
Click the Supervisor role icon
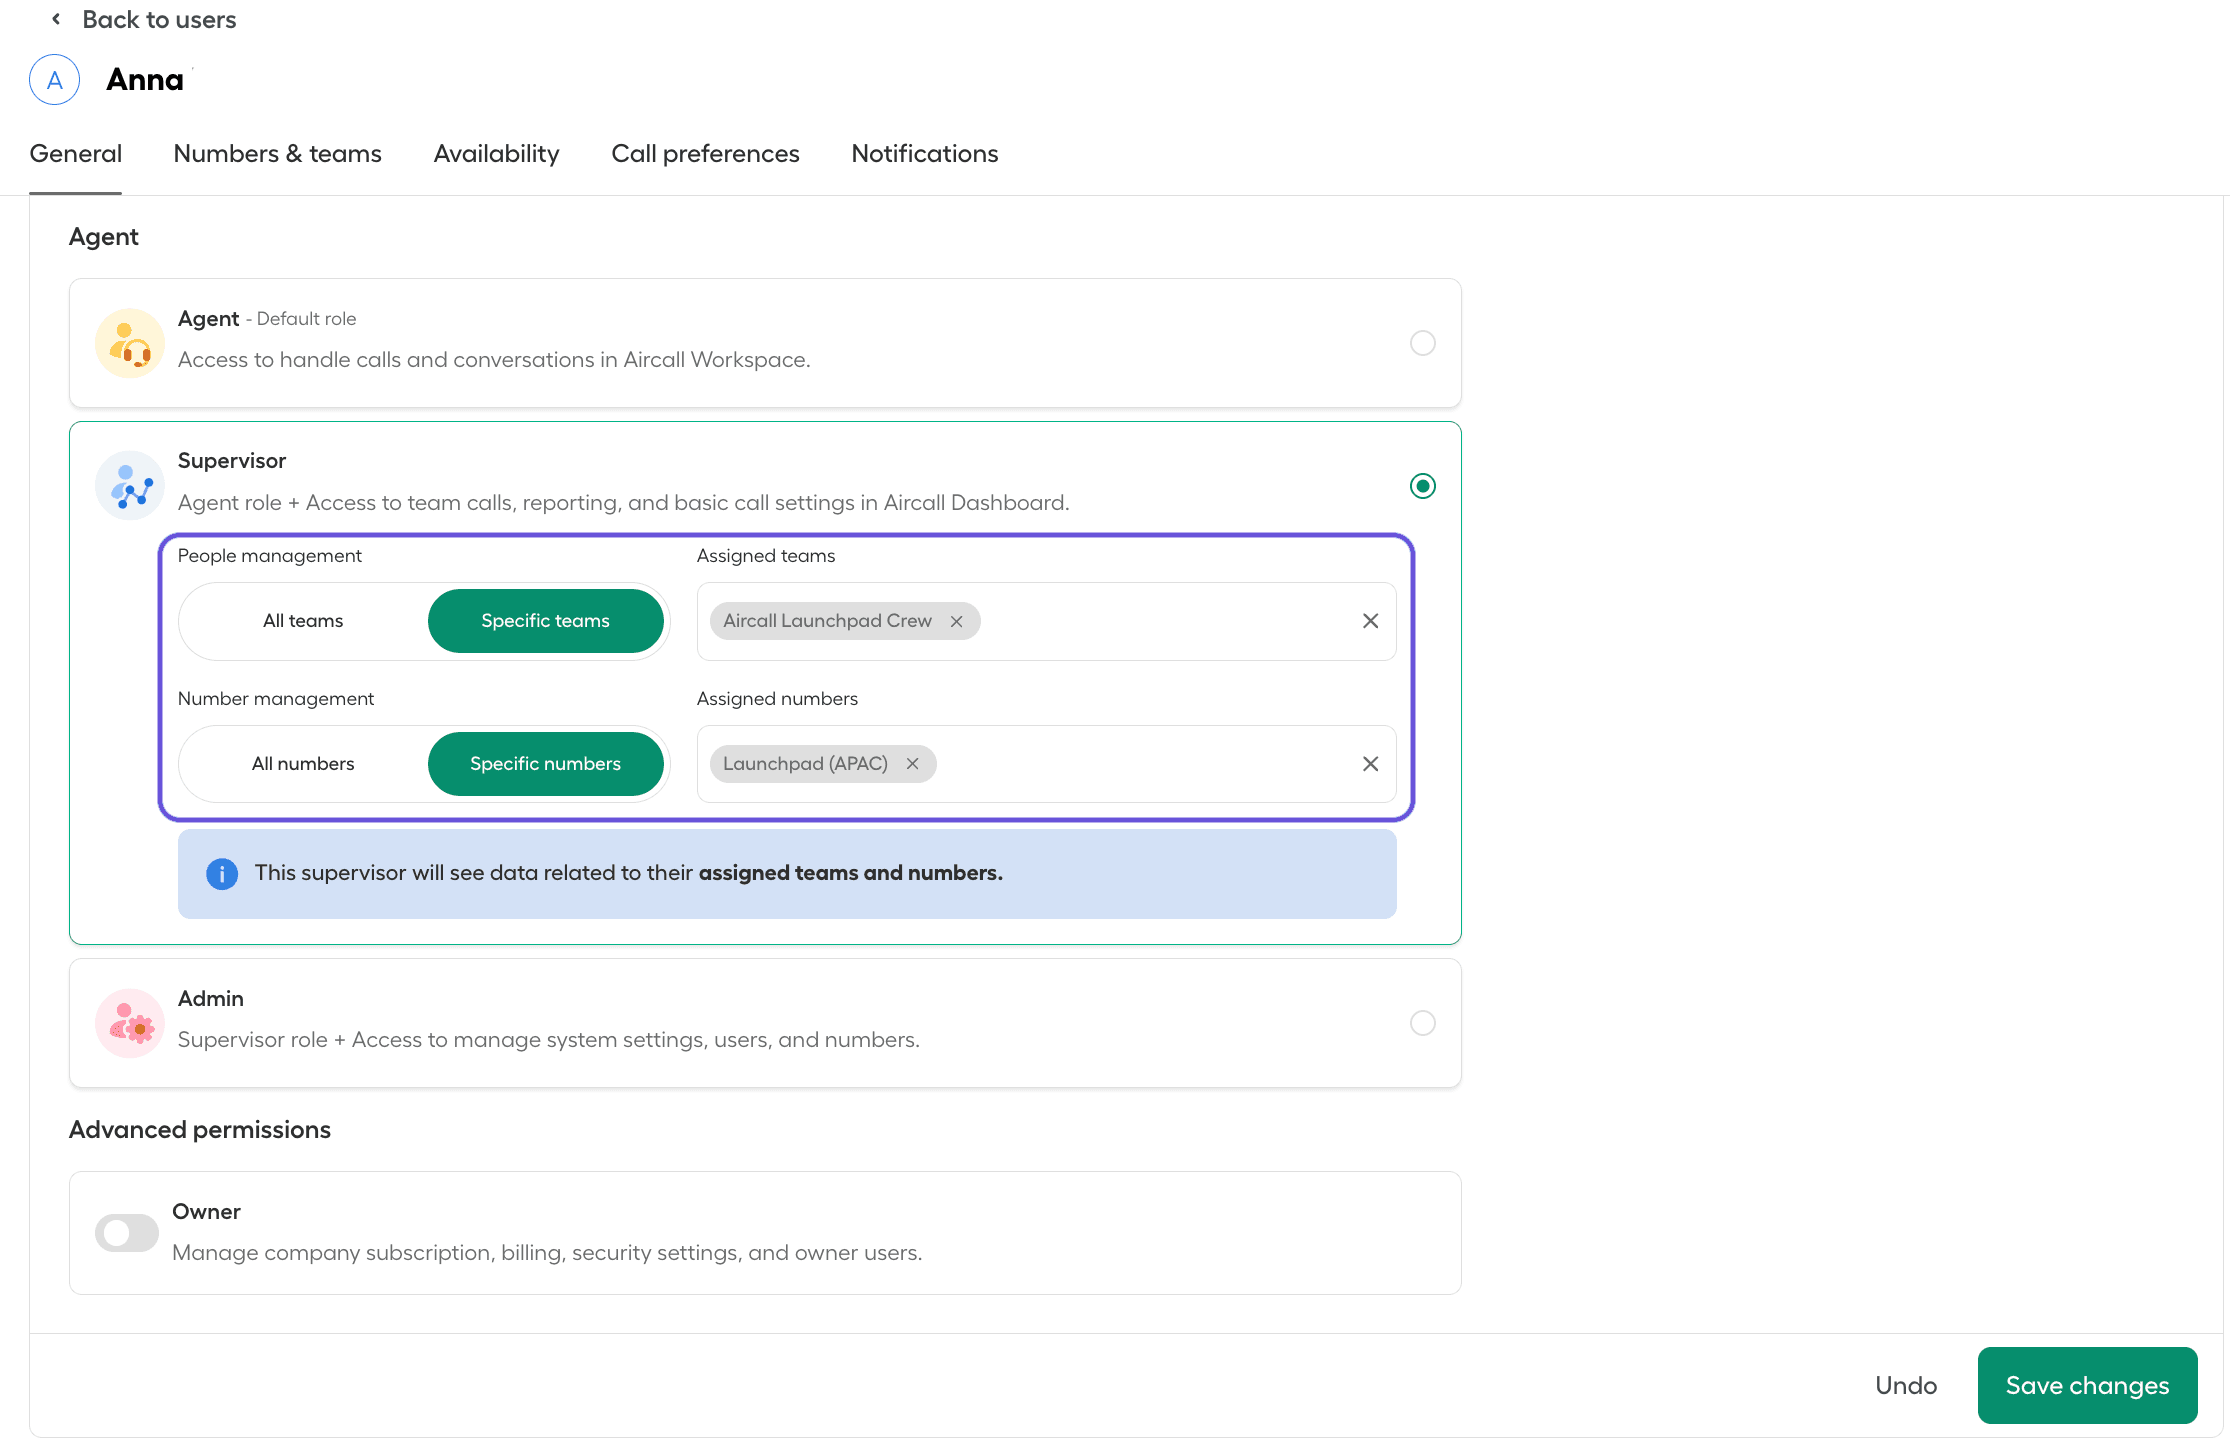(129, 485)
